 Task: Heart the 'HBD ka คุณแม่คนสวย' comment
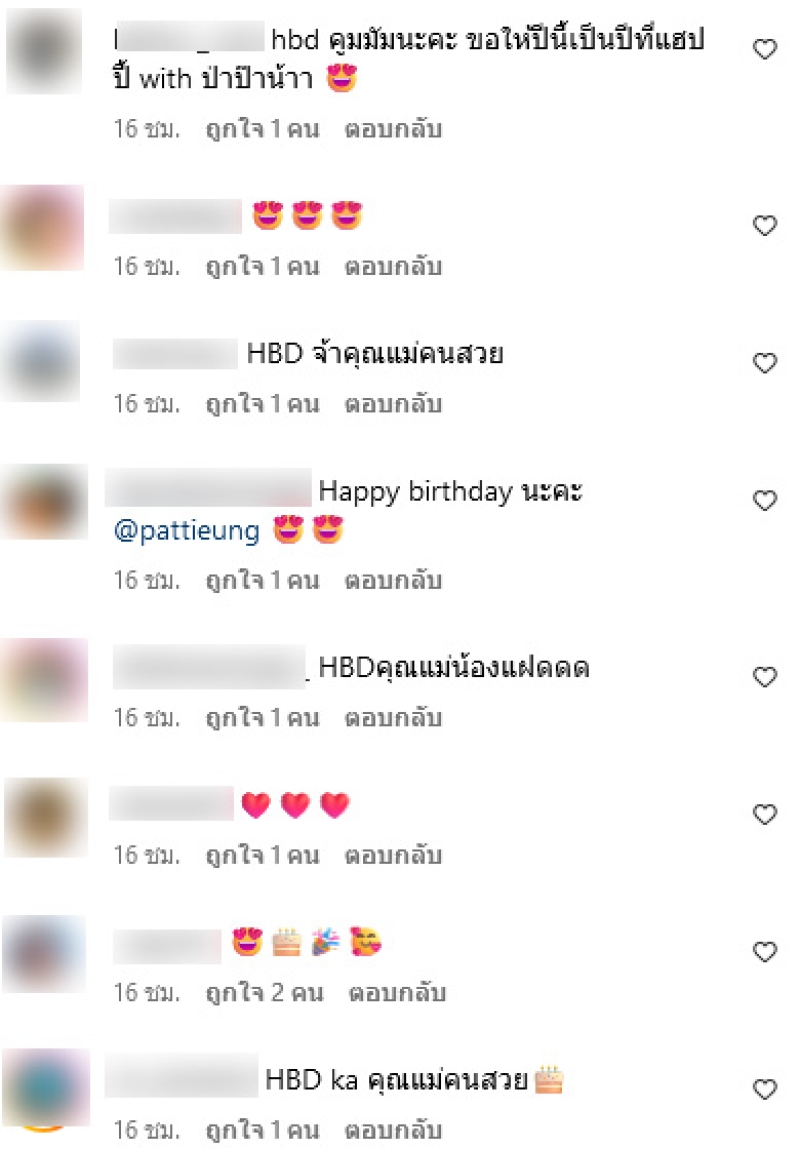765,1090
